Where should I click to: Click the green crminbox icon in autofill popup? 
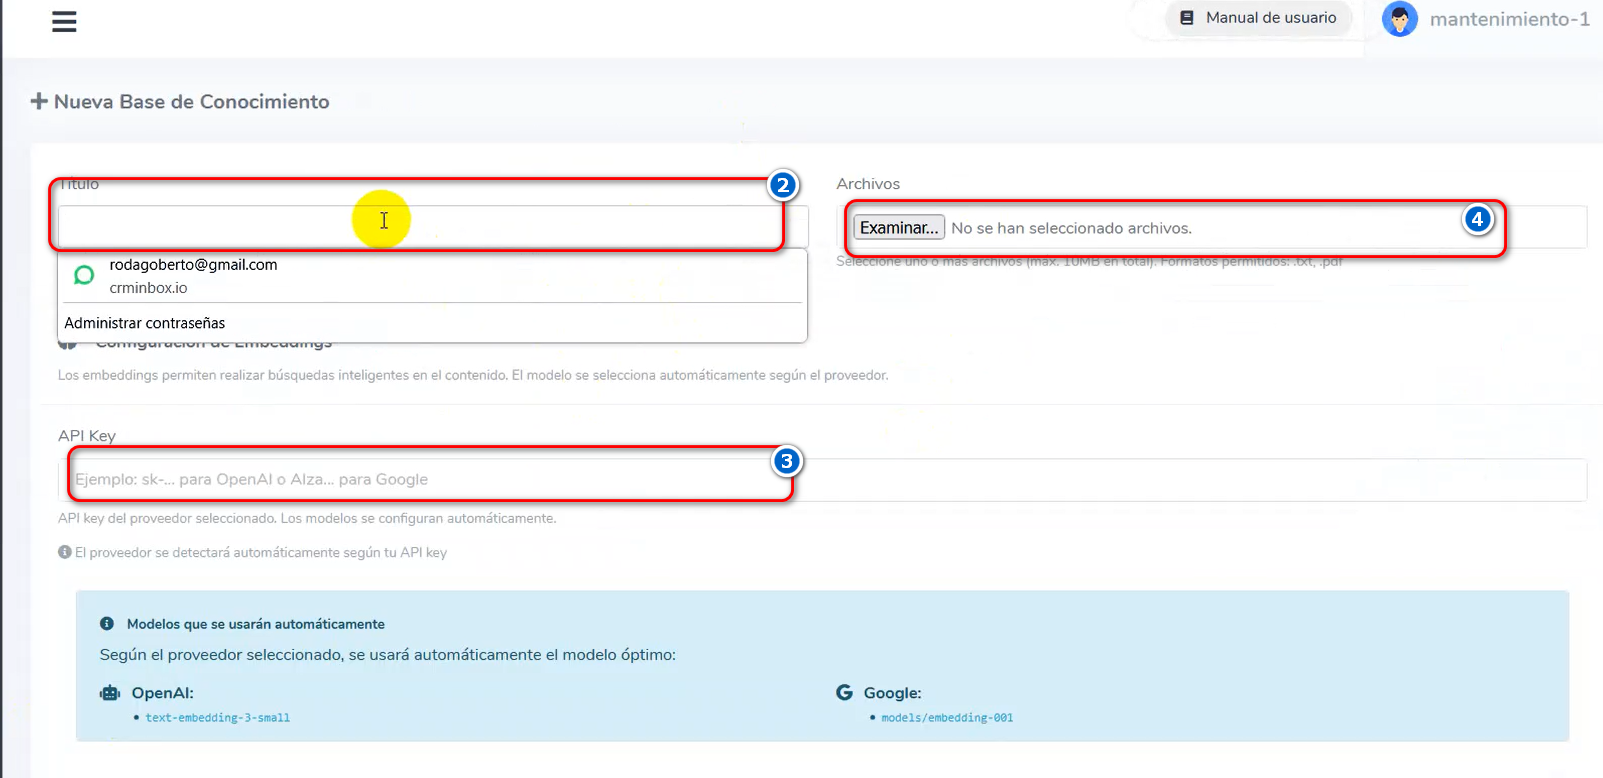[84, 275]
